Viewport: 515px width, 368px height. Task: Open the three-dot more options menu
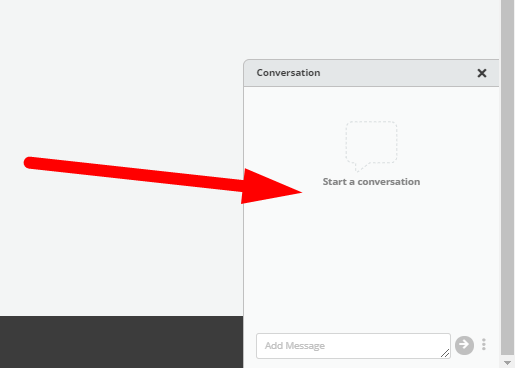(x=484, y=344)
